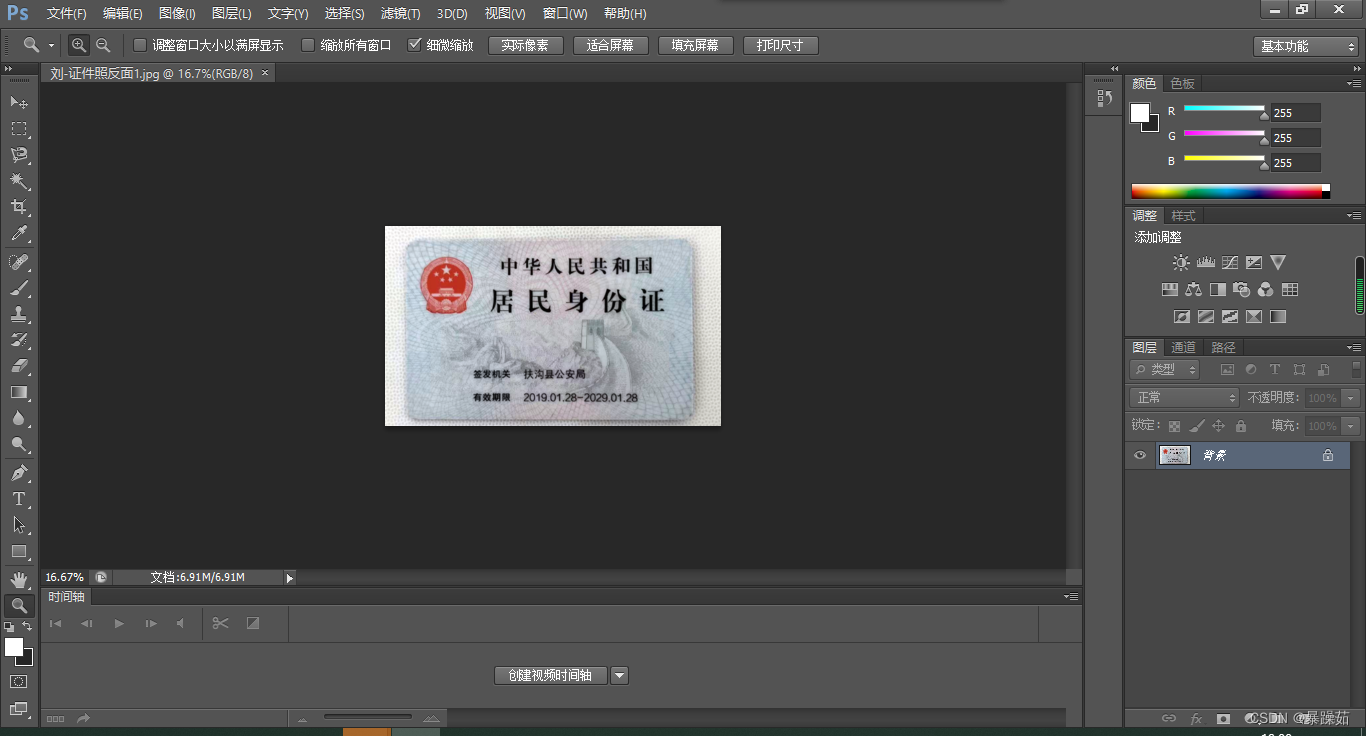This screenshot has height=736, width=1366.
Task: Select the Brush tool
Action: [x=19, y=288]
